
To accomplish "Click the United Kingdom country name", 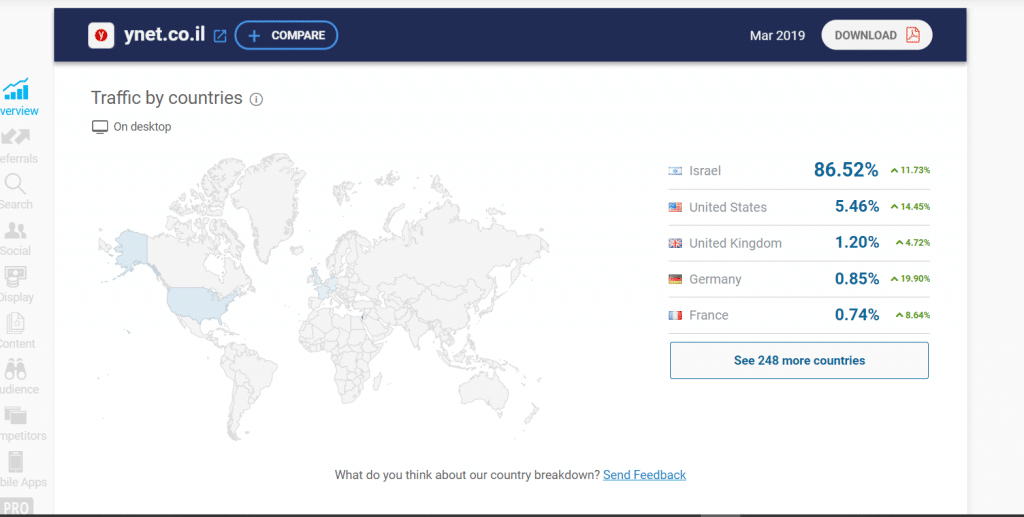I will [735, 243].
